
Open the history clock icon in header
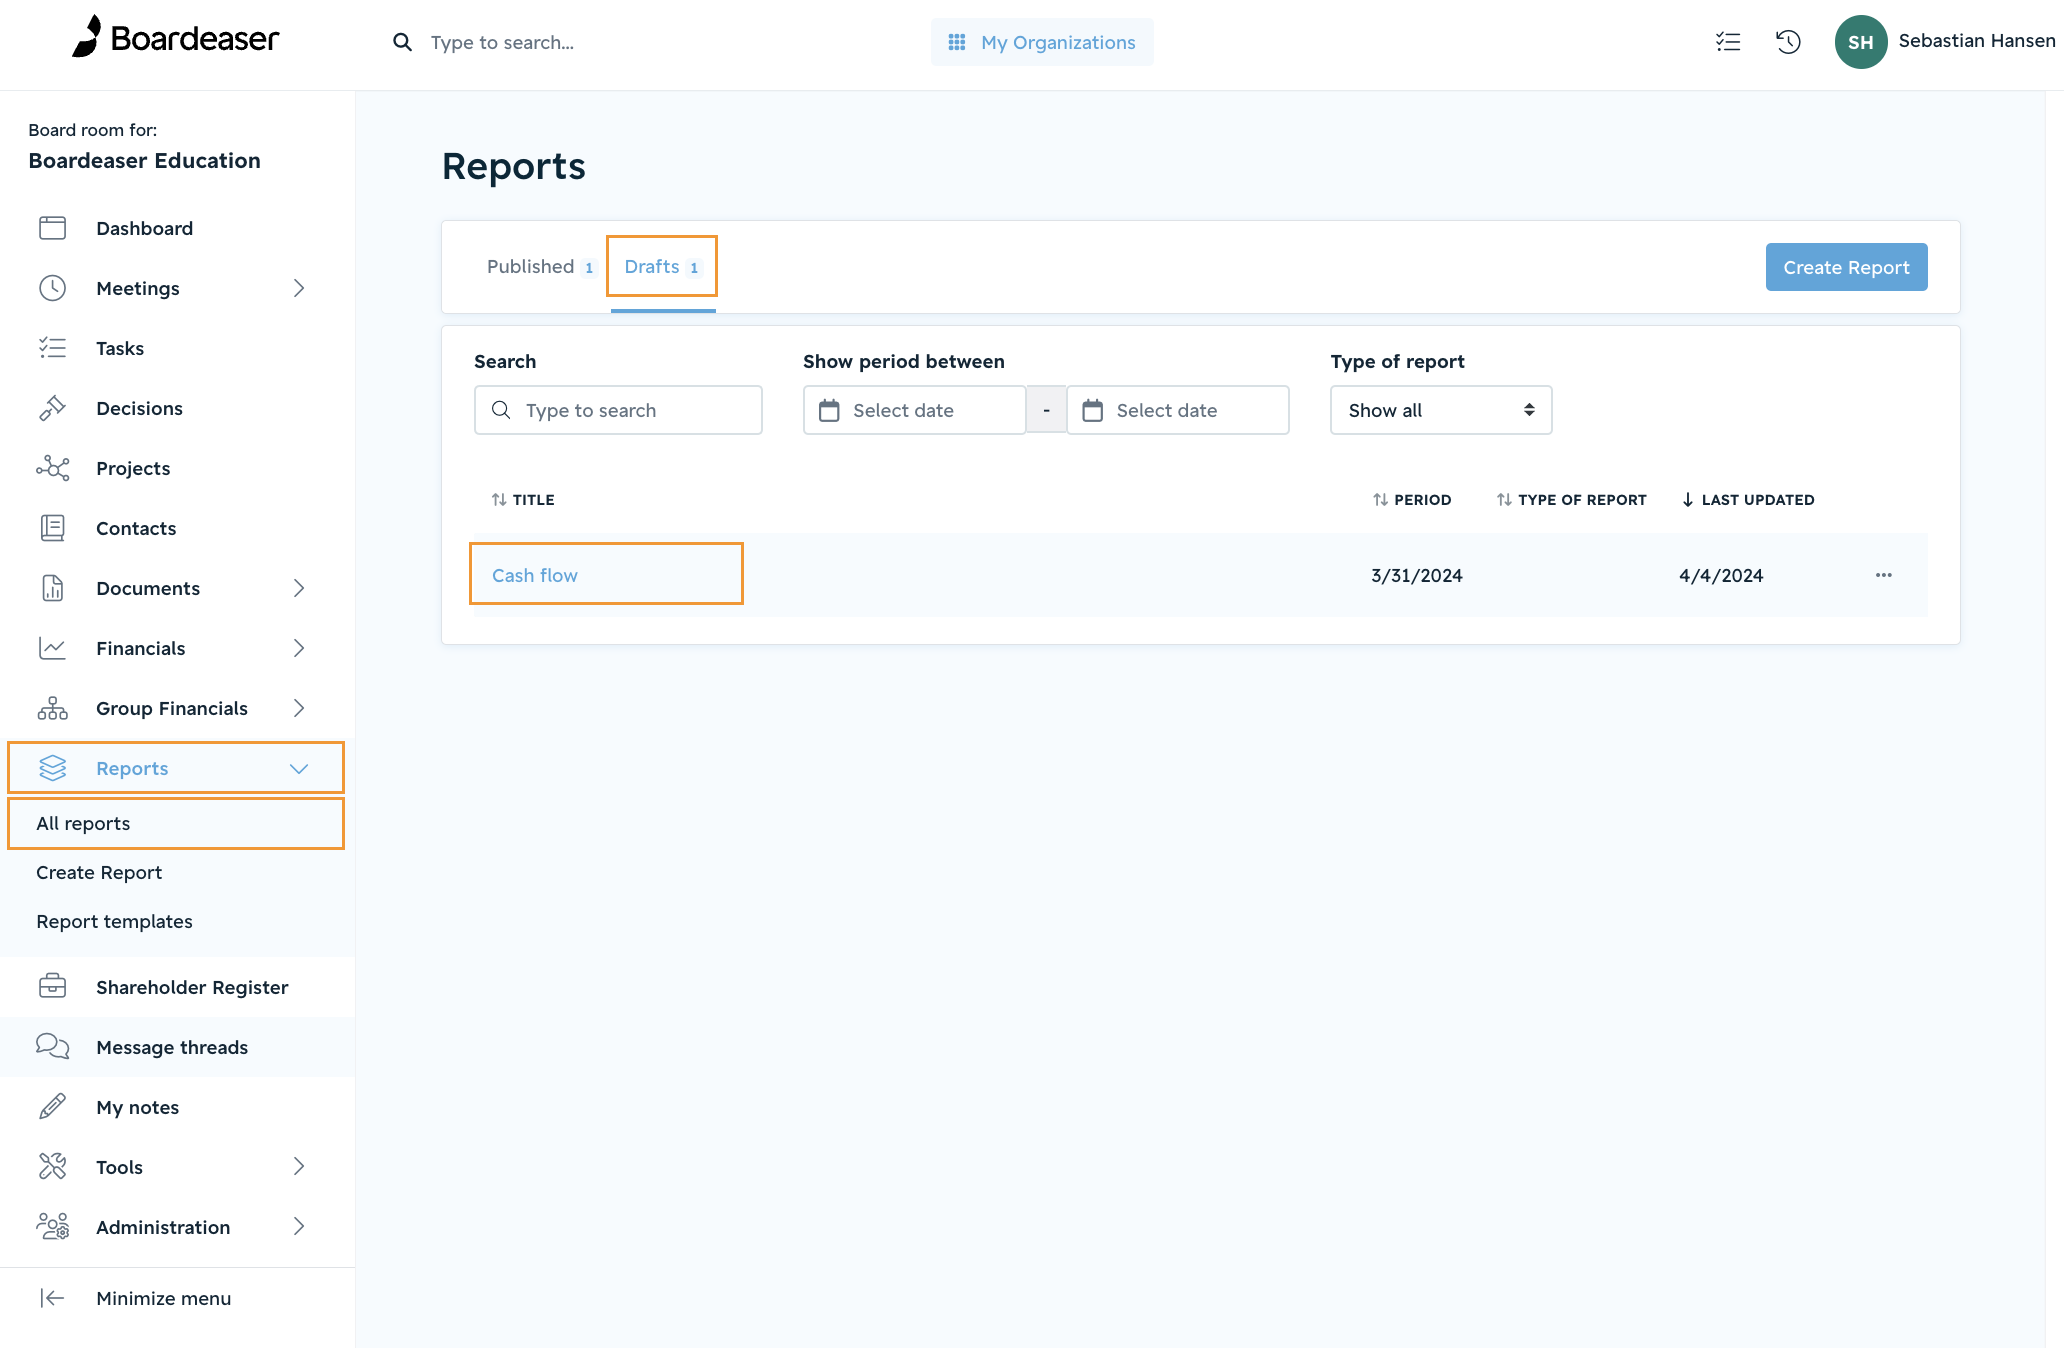click(1788, 42)
